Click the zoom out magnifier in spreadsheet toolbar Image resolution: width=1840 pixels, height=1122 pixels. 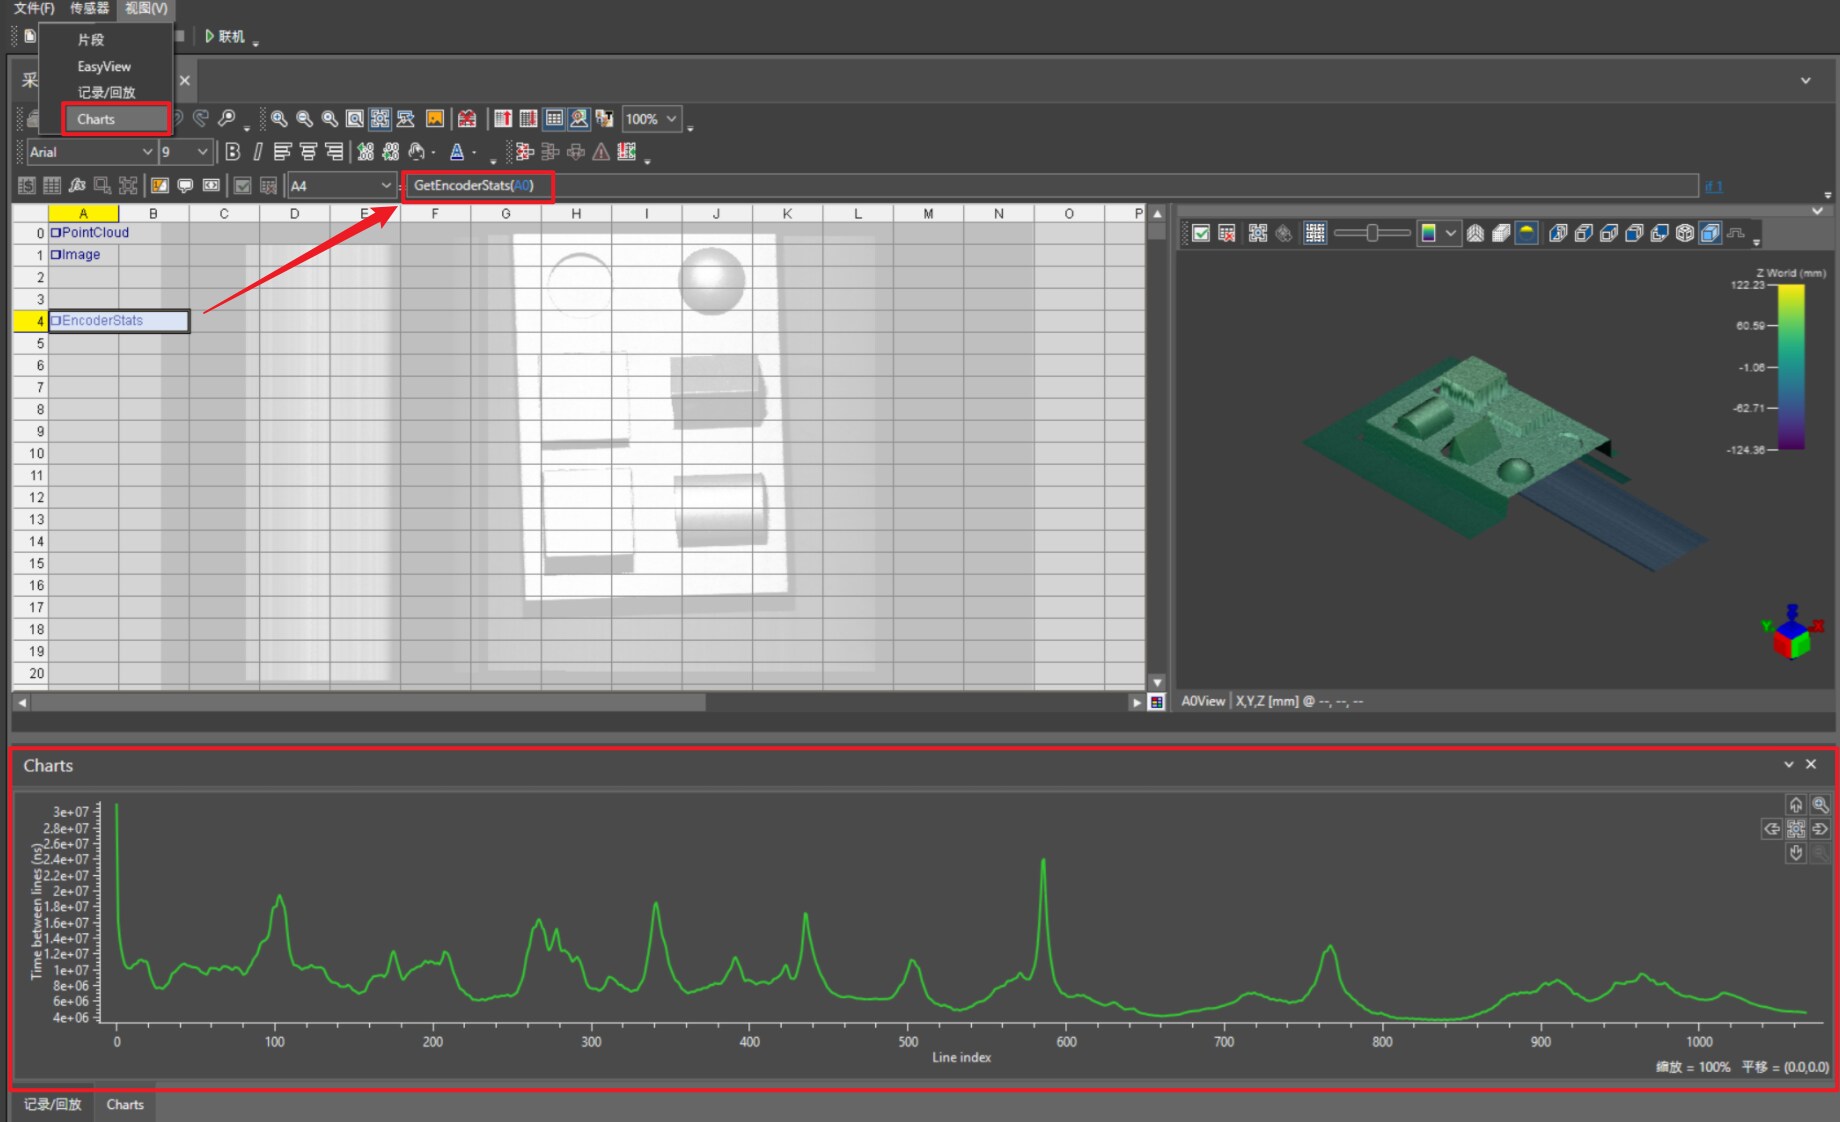pyautogui.click(x=304, y=119)
